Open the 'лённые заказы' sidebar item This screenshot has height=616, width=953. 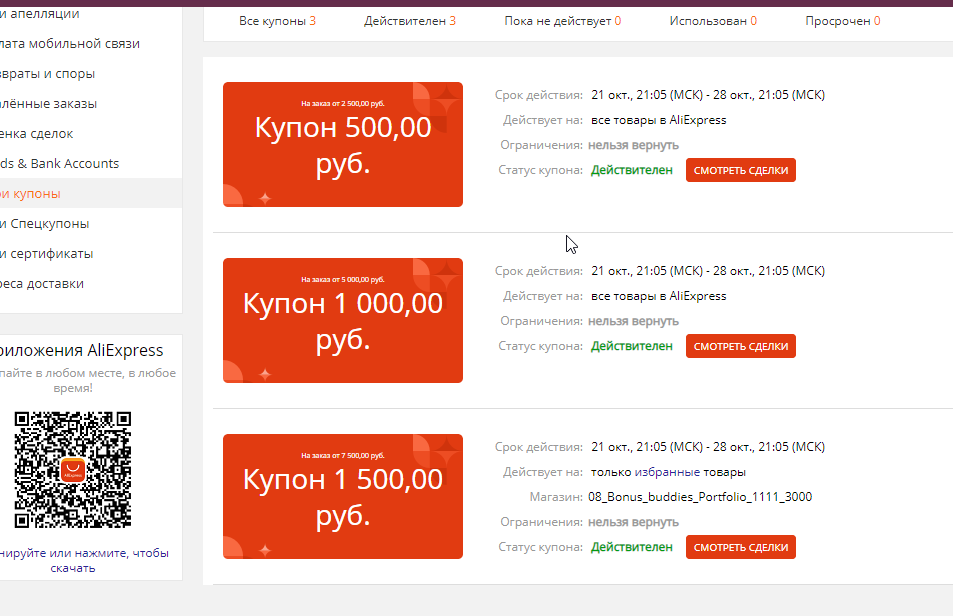pyautogui.click(x=48, y=104)
